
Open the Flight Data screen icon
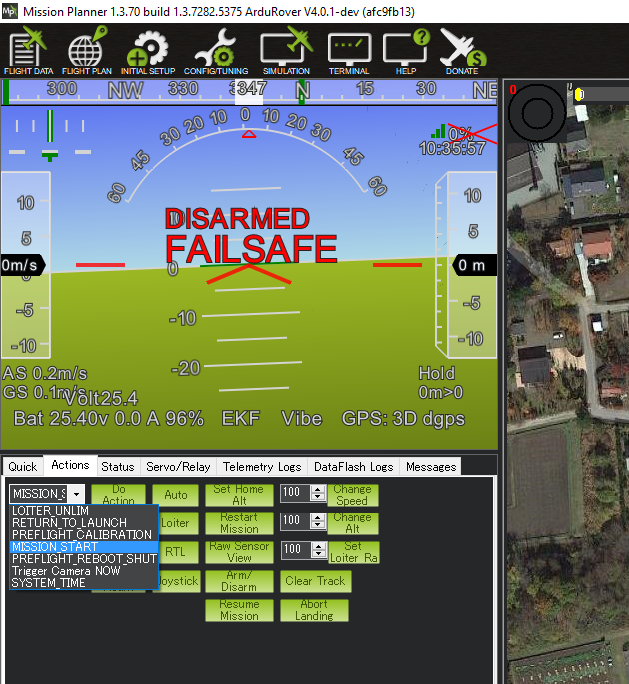(28, 52)
